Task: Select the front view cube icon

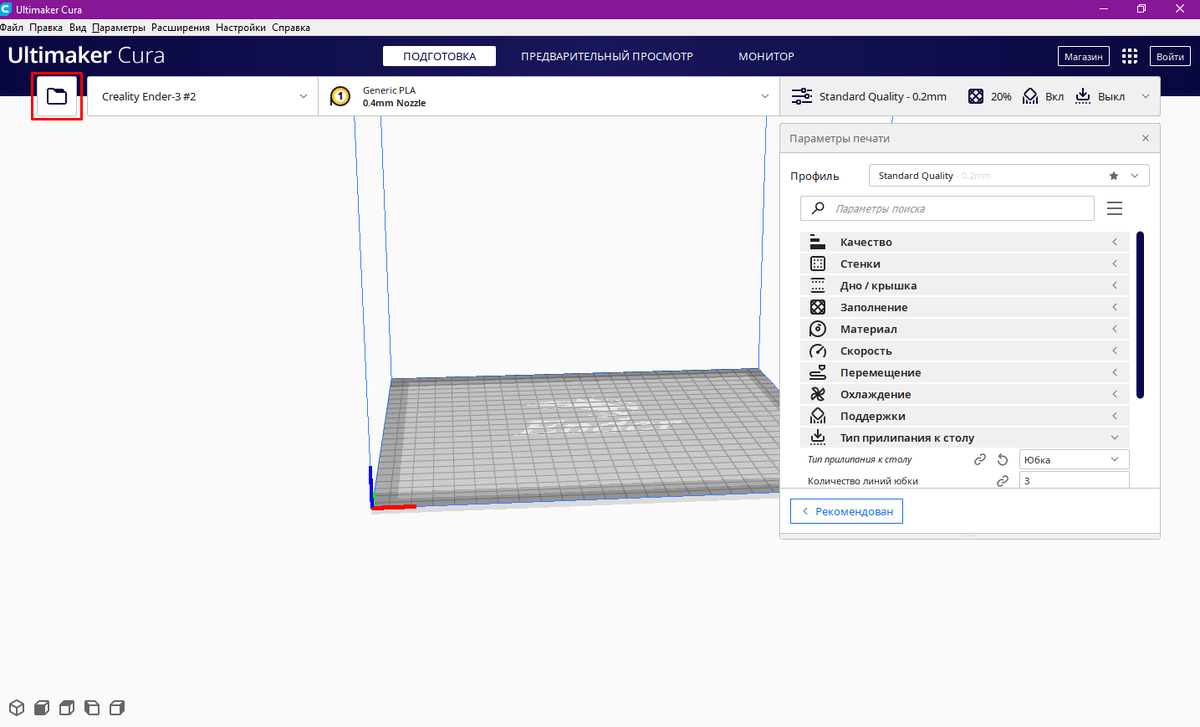Action: tap(42, 708)
